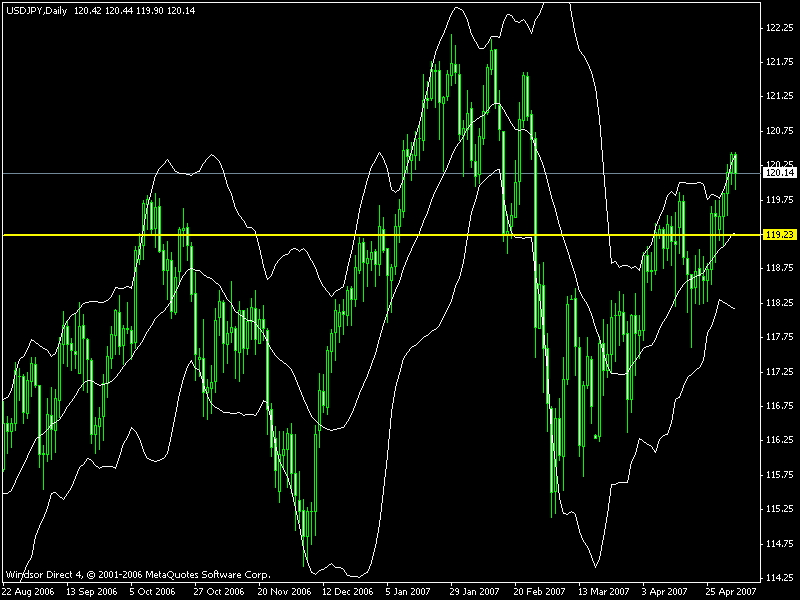Select the yellow horizontal line at 119.23
The height and width of the screenshot is (600, 800).
(382, 235)
